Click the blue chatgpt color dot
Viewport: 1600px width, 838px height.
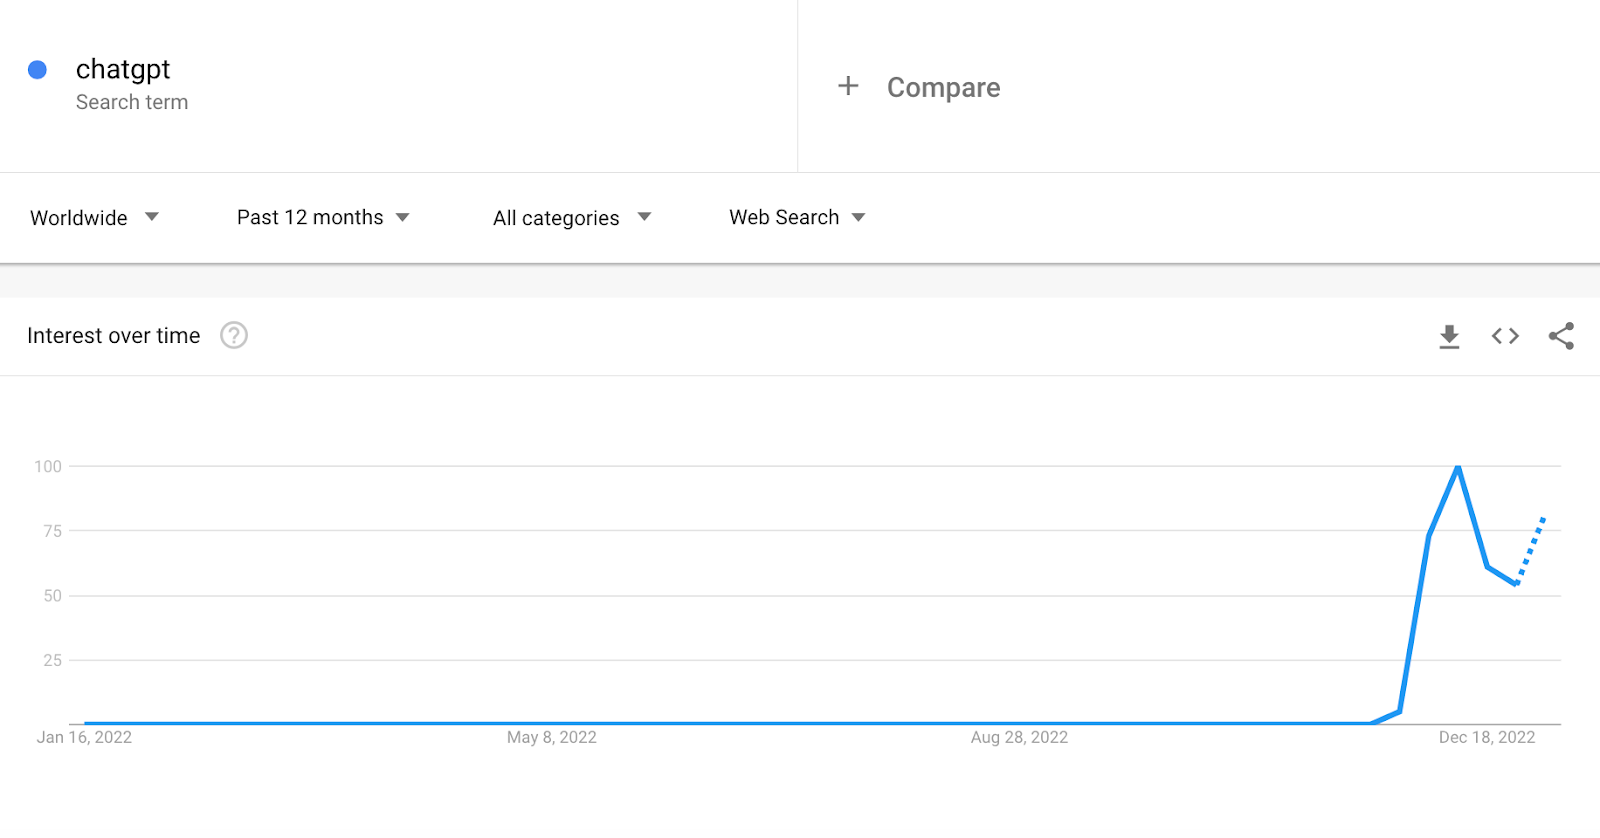[37, 69]
